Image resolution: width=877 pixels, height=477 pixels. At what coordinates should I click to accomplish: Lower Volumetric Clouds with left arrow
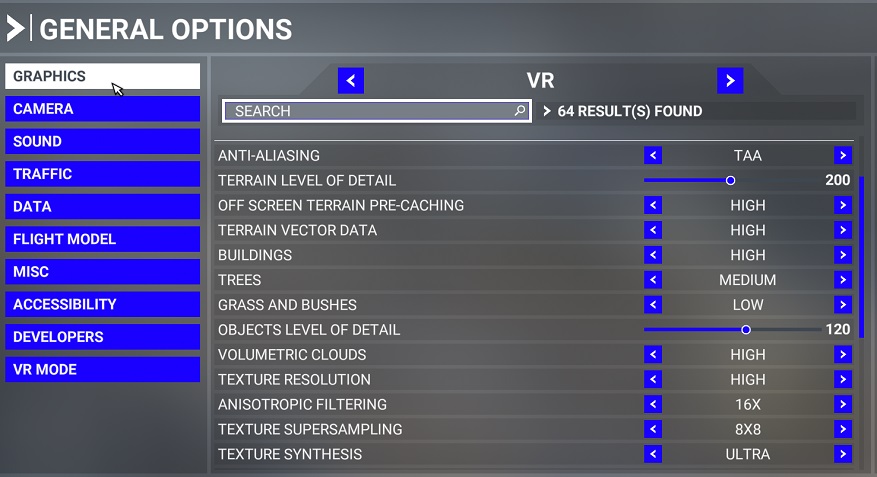[653, 355]
